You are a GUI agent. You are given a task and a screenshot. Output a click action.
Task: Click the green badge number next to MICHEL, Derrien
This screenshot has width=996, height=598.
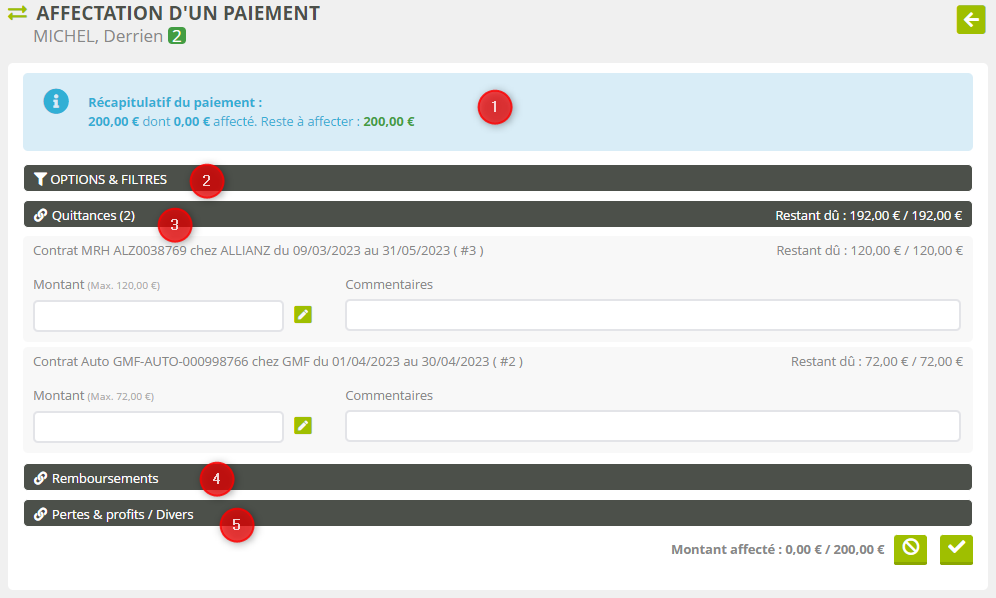(x=177, y=36)
